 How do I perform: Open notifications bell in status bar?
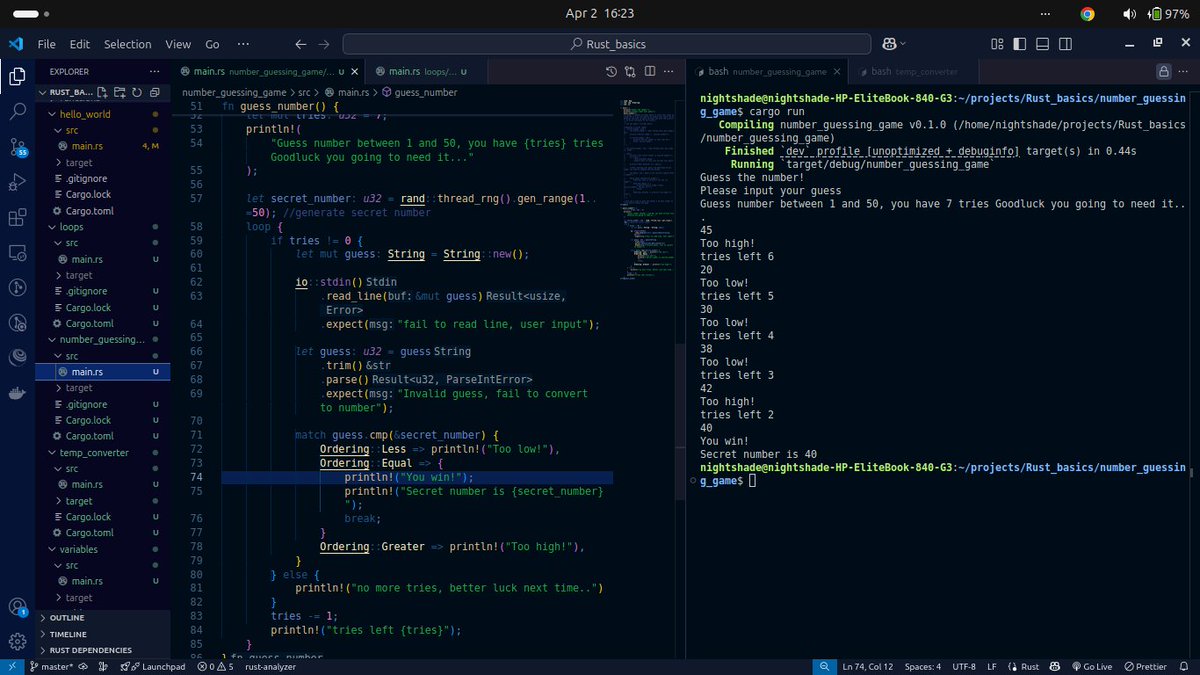click(1186, 666)
